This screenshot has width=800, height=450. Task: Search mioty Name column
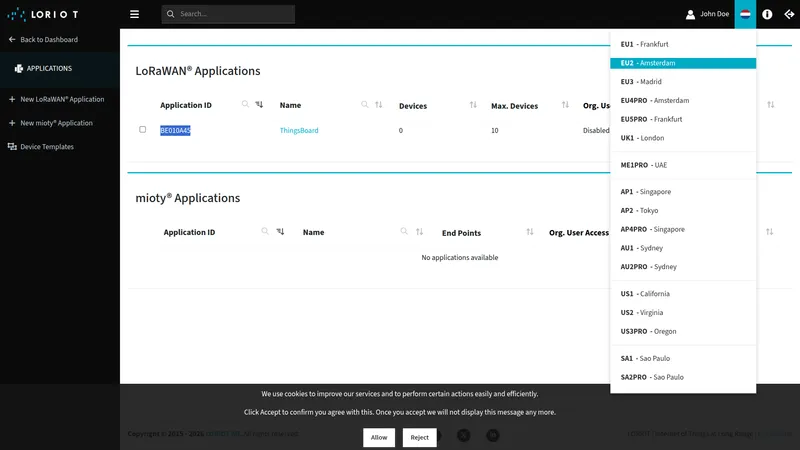click(x=404, y=231)
